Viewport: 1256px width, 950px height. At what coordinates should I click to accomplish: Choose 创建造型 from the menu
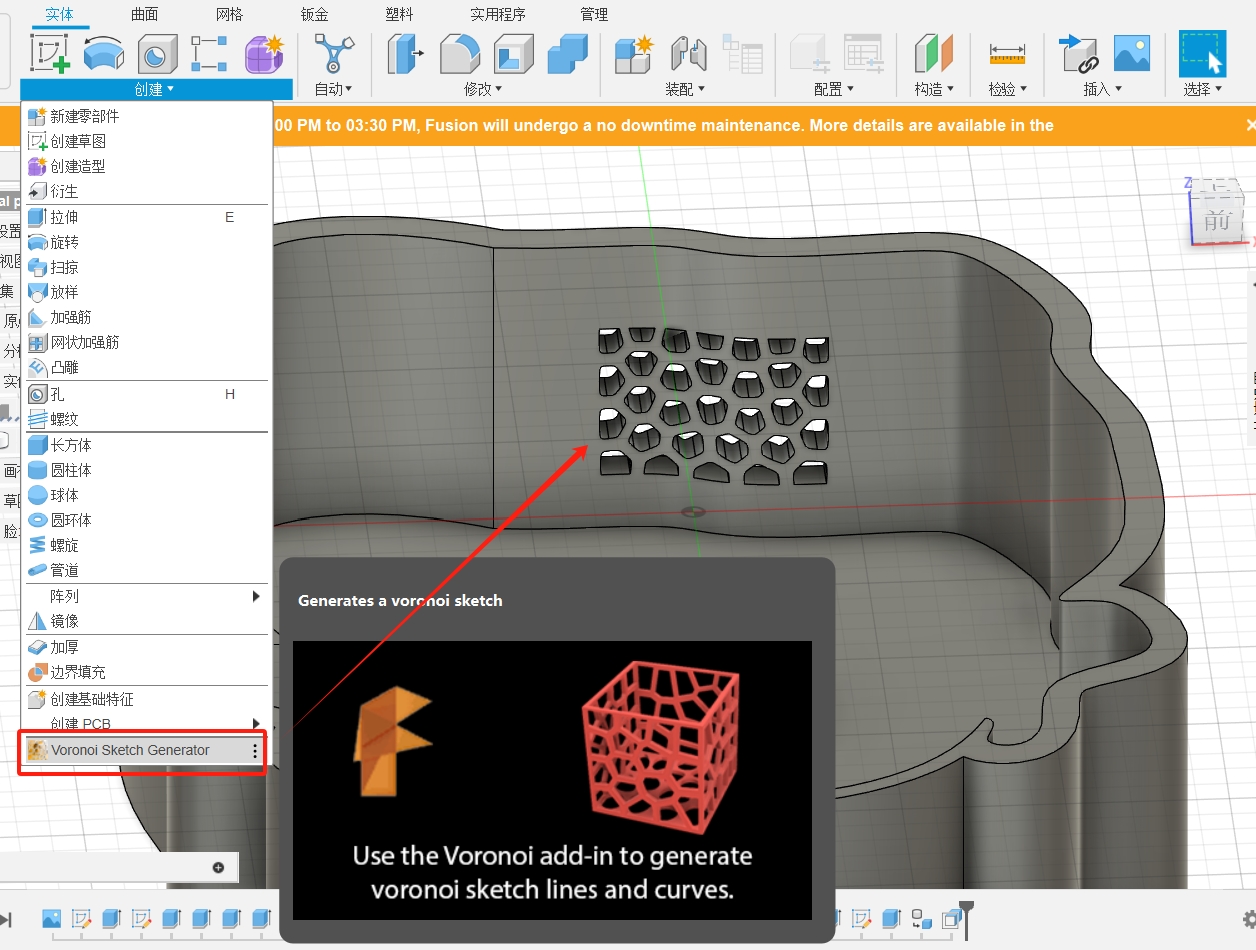coord(146,166)
